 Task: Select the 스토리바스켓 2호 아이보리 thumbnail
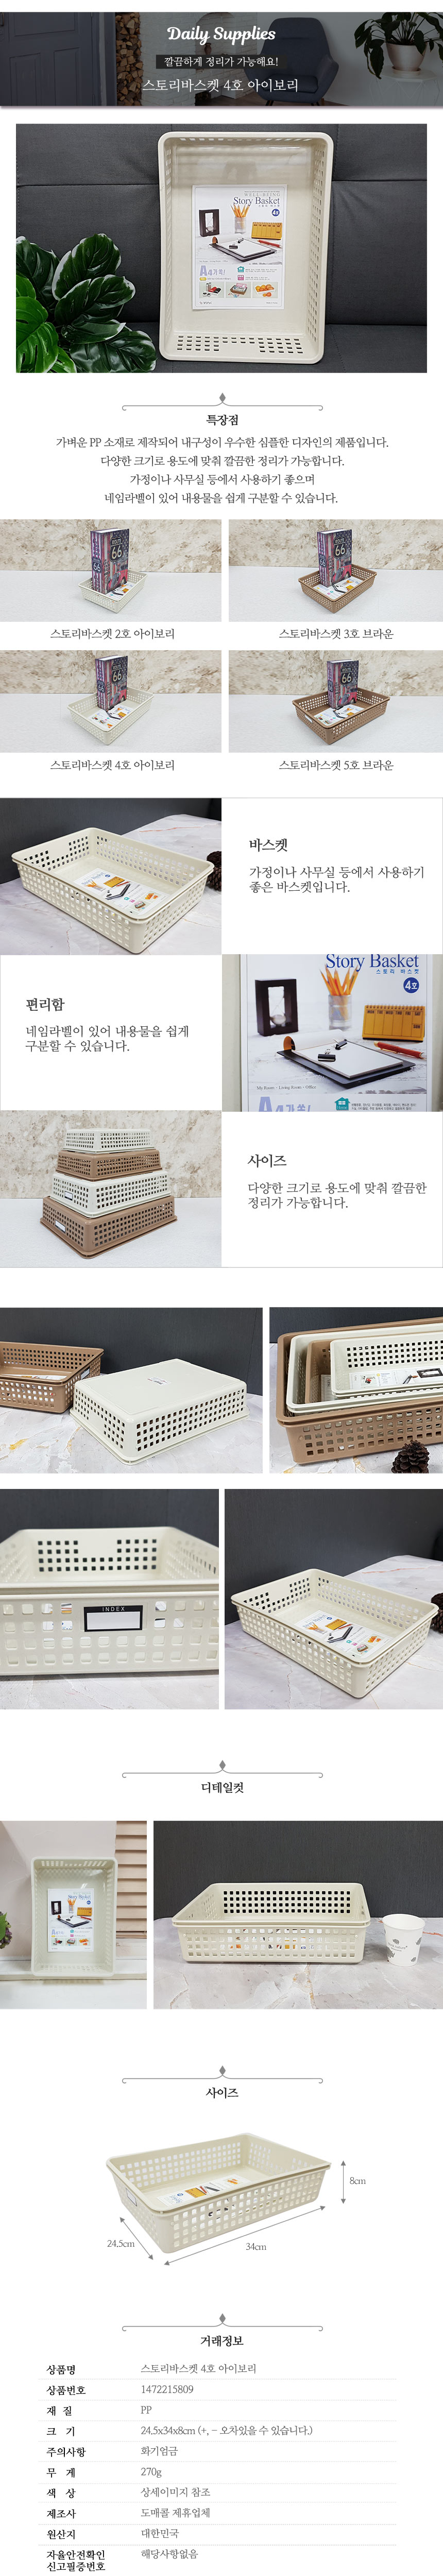pos(111,571)
